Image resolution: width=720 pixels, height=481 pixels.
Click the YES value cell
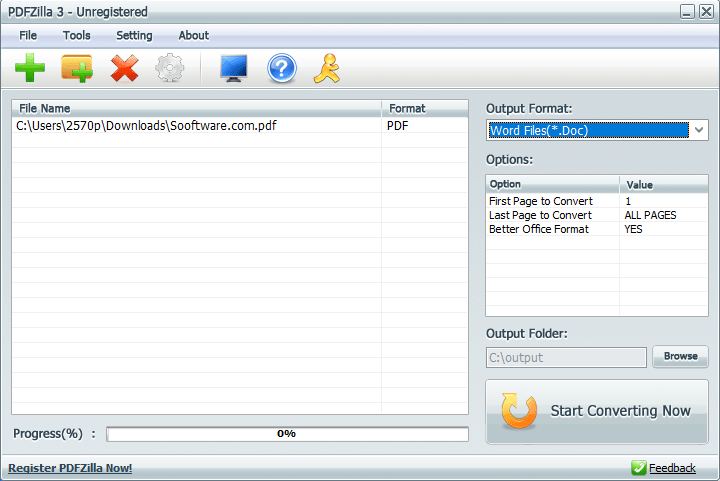click(633, 229)
